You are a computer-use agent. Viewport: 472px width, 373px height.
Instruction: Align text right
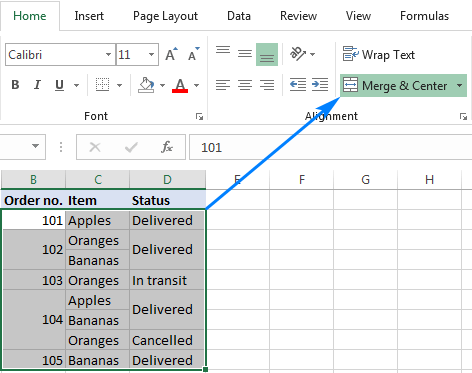(267, 85)
